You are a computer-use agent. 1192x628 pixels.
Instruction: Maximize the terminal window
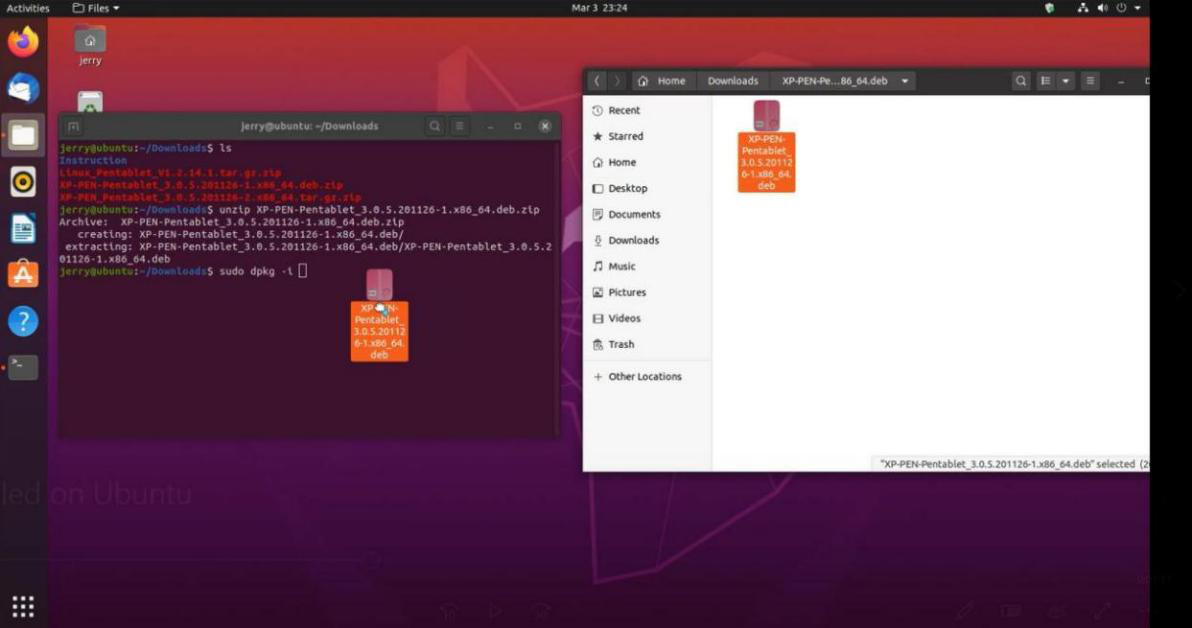[518, 126]
